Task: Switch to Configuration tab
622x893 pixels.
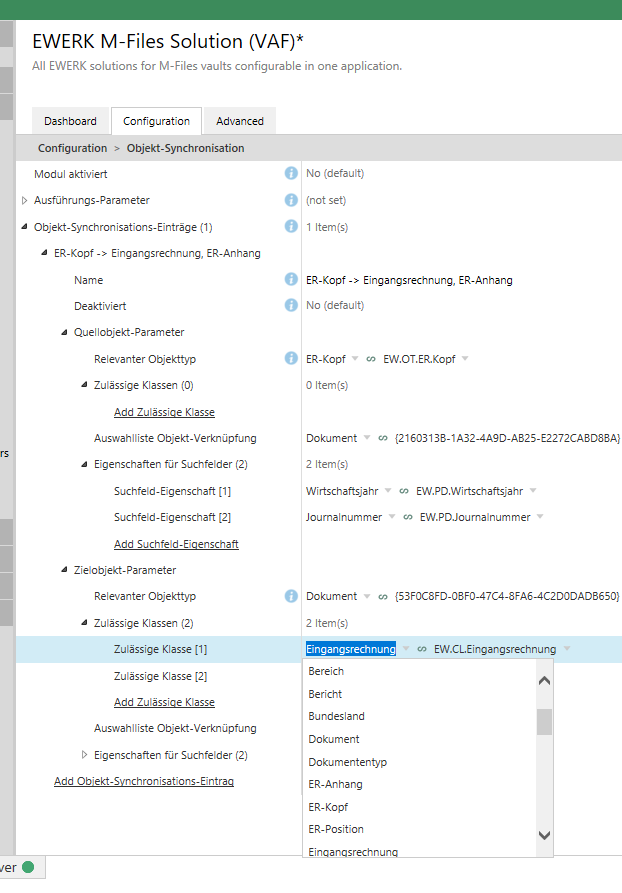Action: click(x=156, y=121)
